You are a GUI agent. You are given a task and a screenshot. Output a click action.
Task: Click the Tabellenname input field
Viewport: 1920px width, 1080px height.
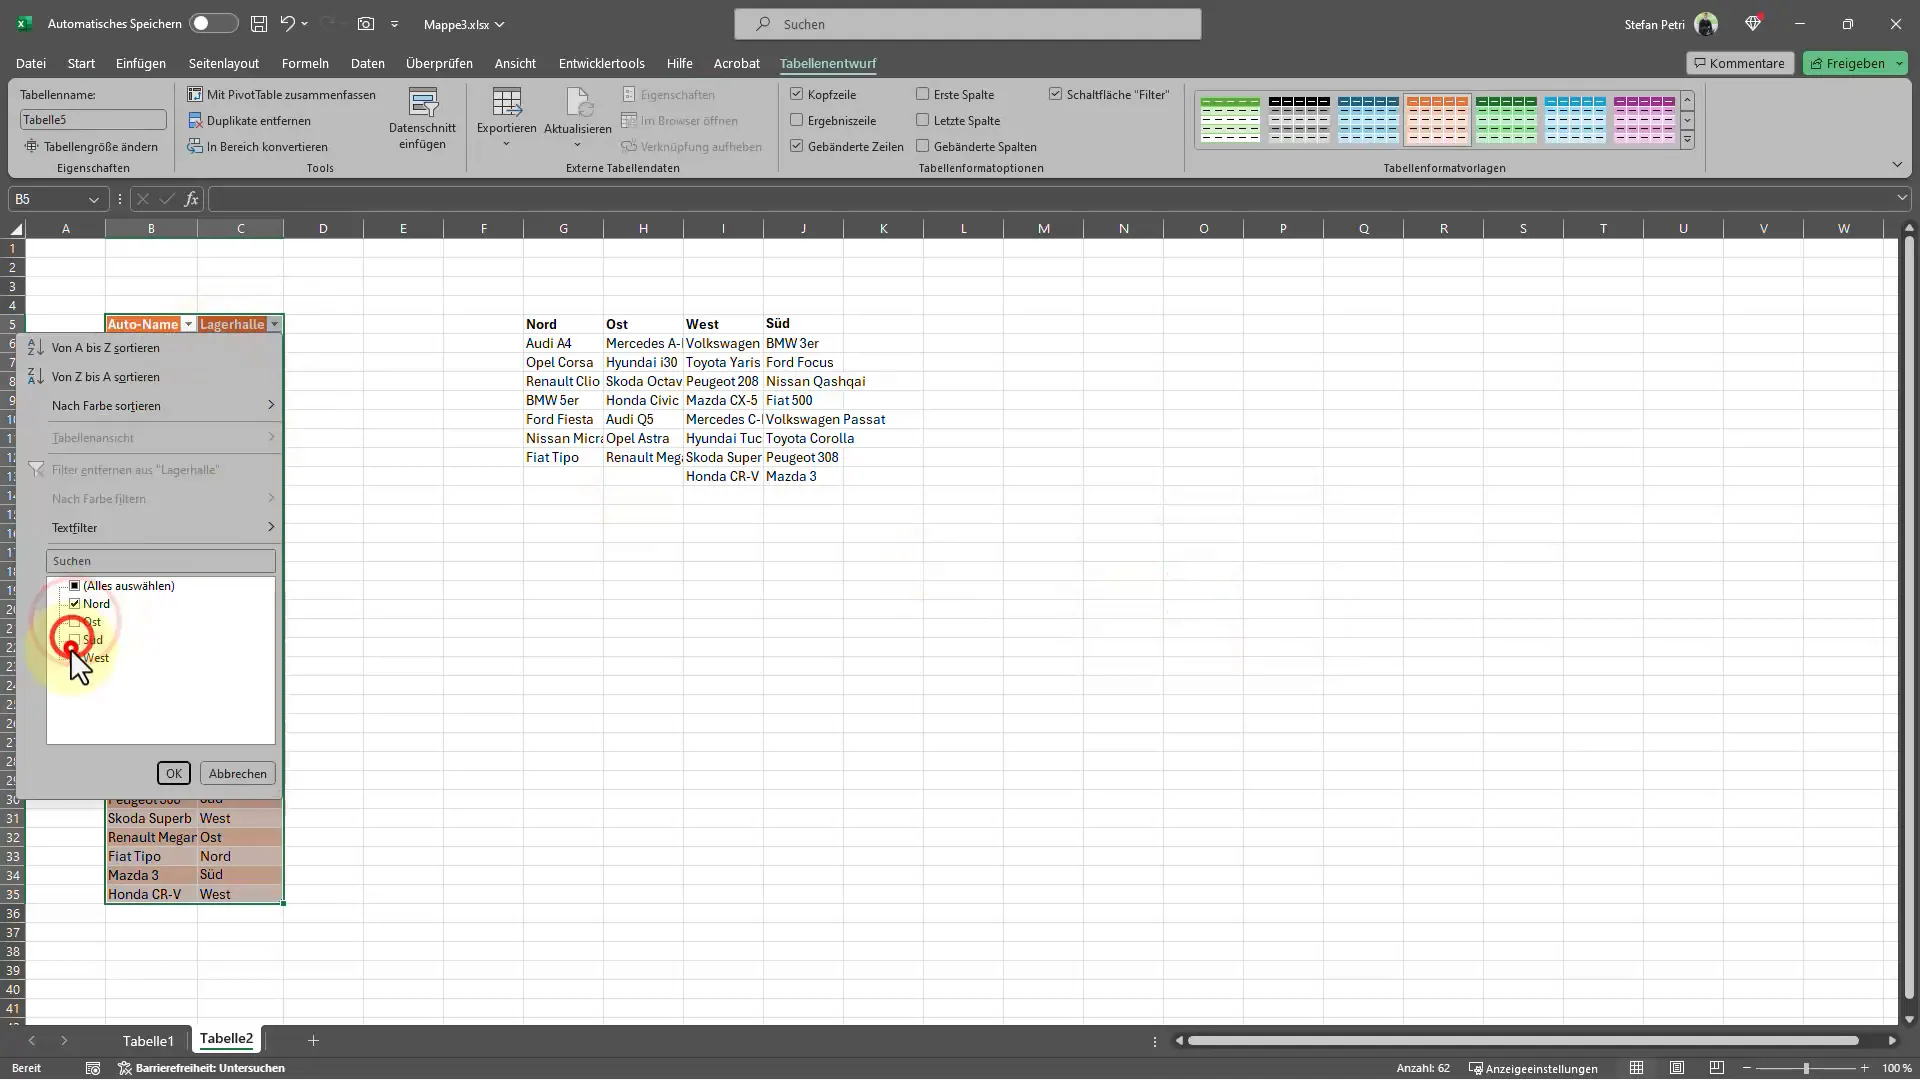tap(93, 119)
